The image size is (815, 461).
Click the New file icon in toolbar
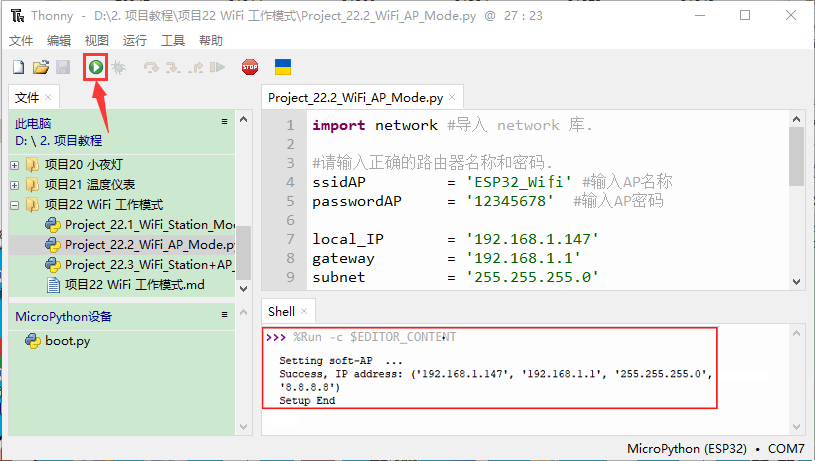tap(18, 68)
